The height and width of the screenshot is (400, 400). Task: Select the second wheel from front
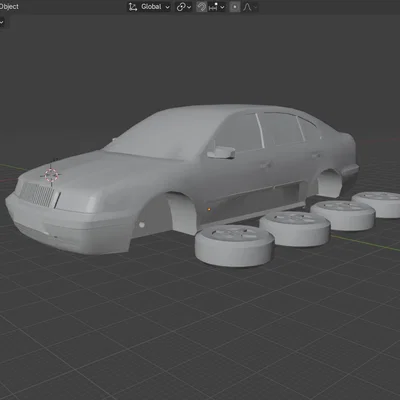[x=295, y=229]
